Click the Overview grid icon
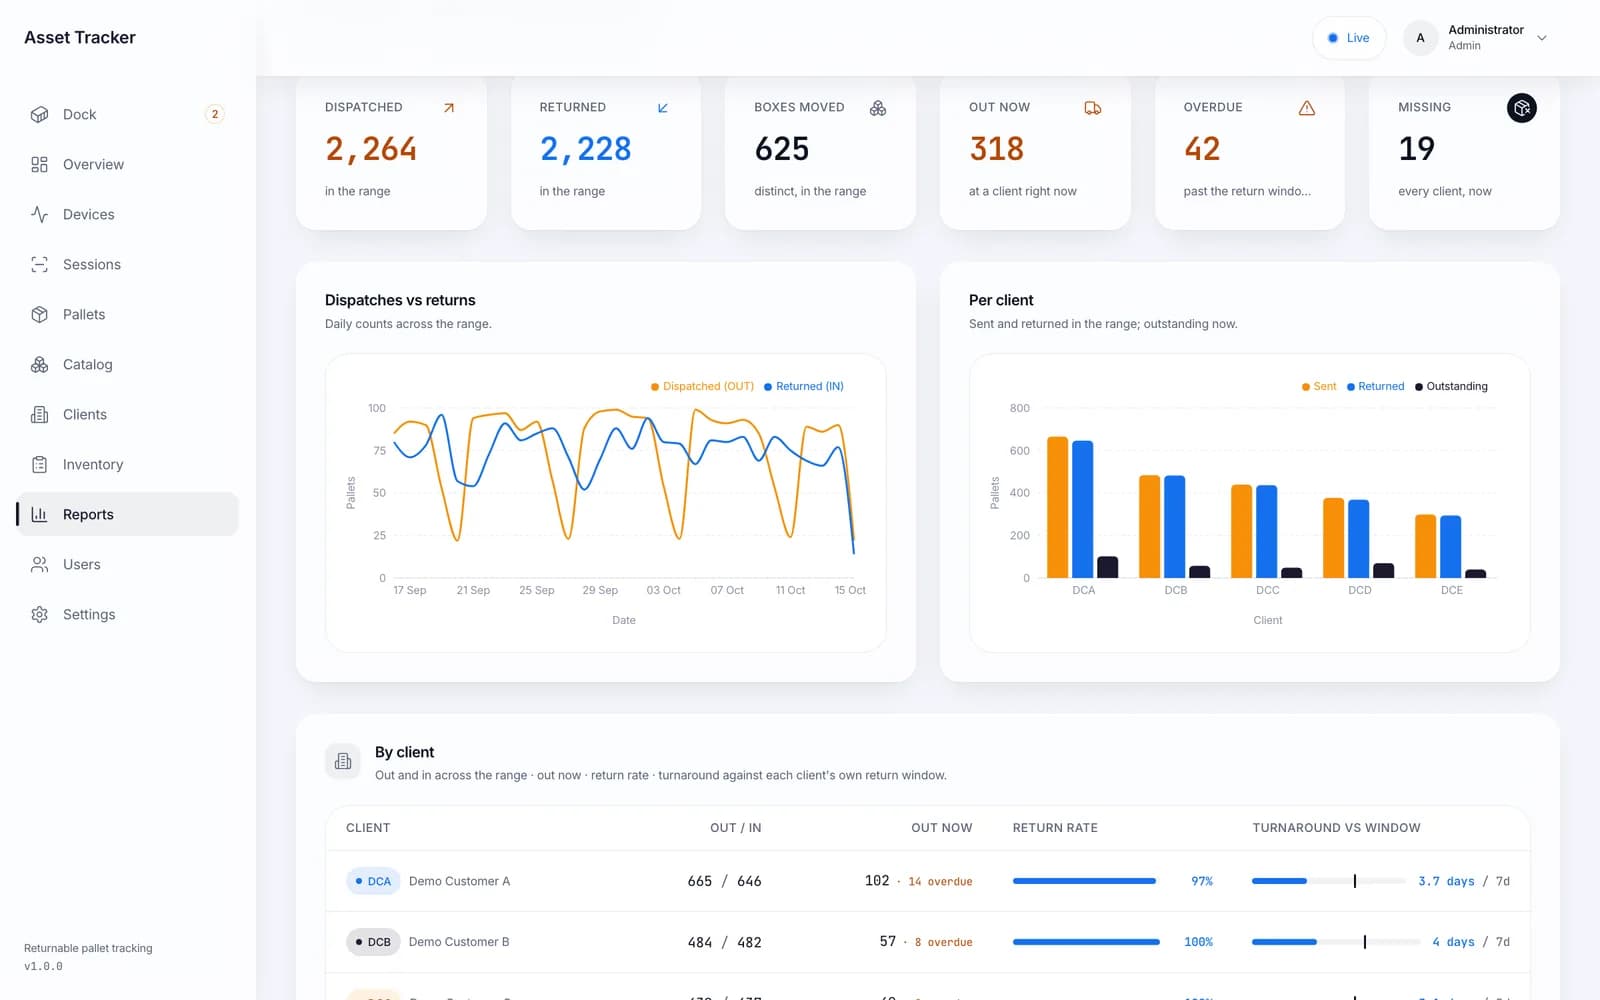The image size is (1600, 1000). (39, 164)
